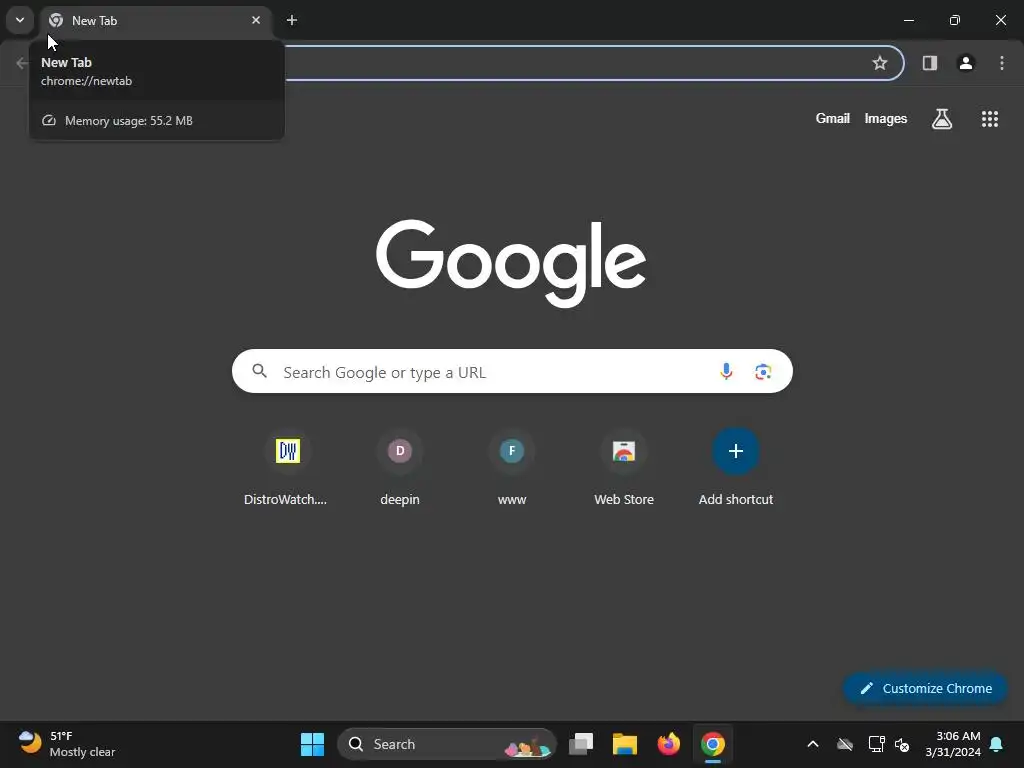This screenshot has width=1024, height=768.
Task: Open network status tray icon
Action: coord(876,744)
